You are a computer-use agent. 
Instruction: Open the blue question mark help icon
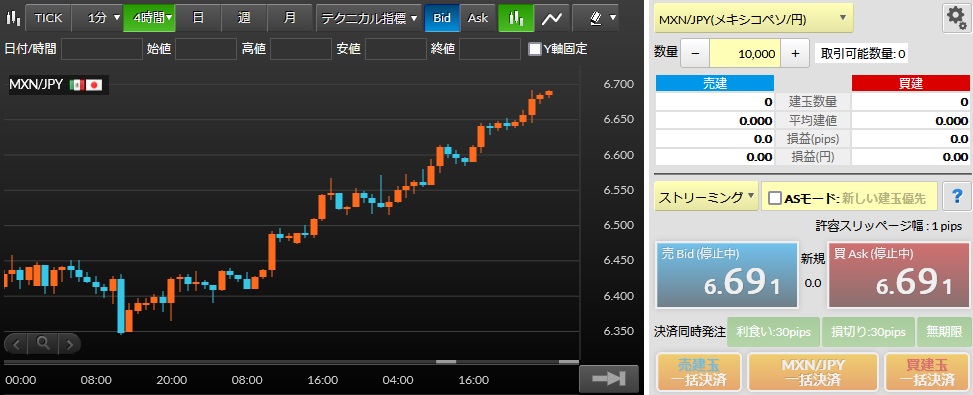pyautogui.click(x=956, y=197)
